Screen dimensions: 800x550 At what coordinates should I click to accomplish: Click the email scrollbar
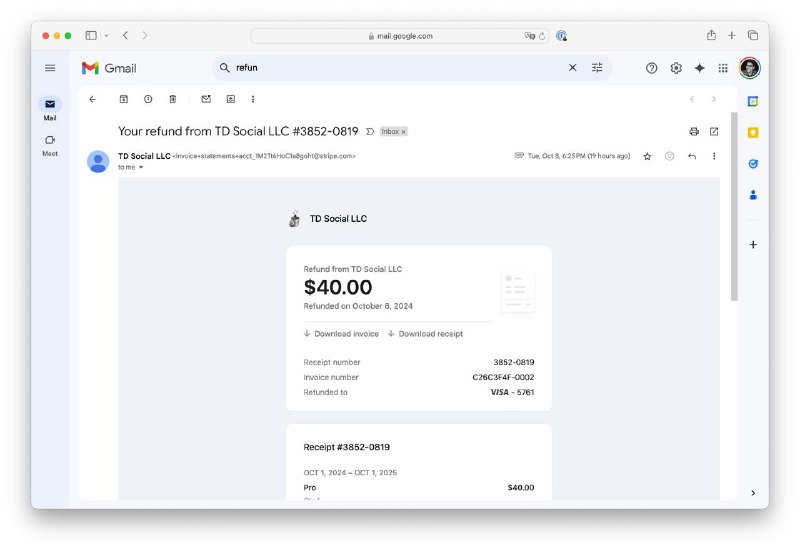pos(734,206)
